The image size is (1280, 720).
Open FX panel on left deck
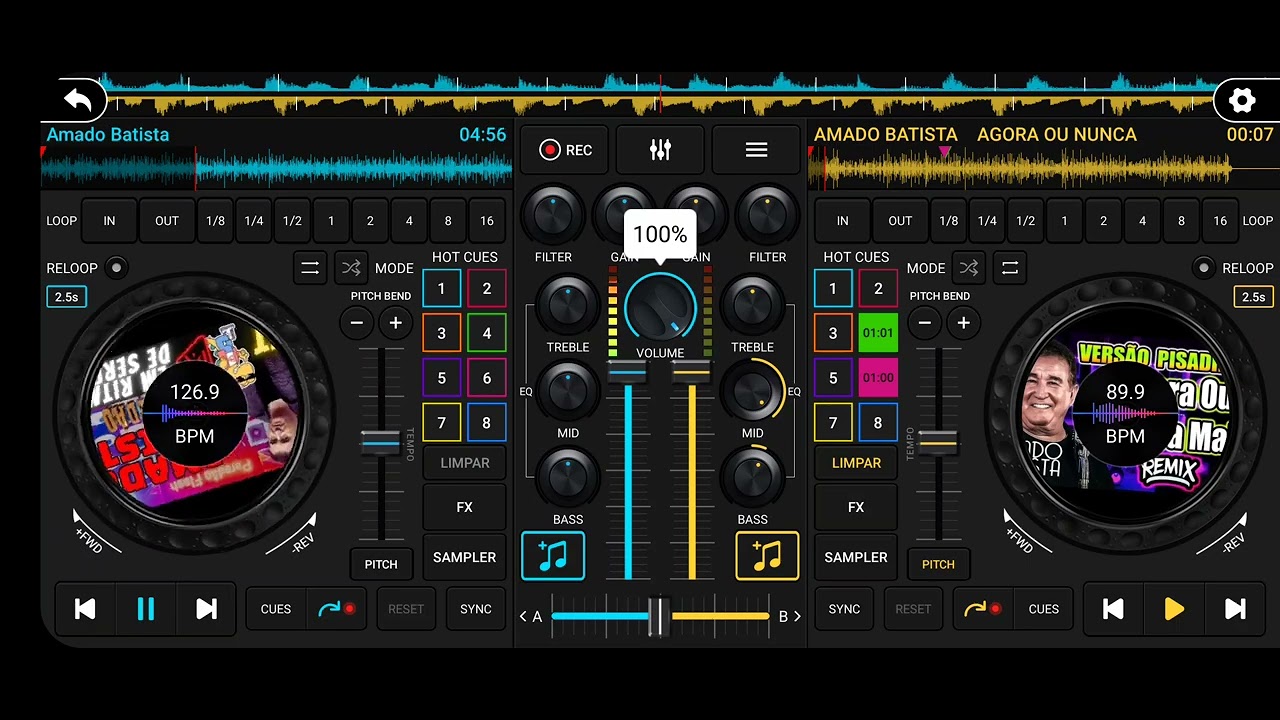(x=465, y=507)
